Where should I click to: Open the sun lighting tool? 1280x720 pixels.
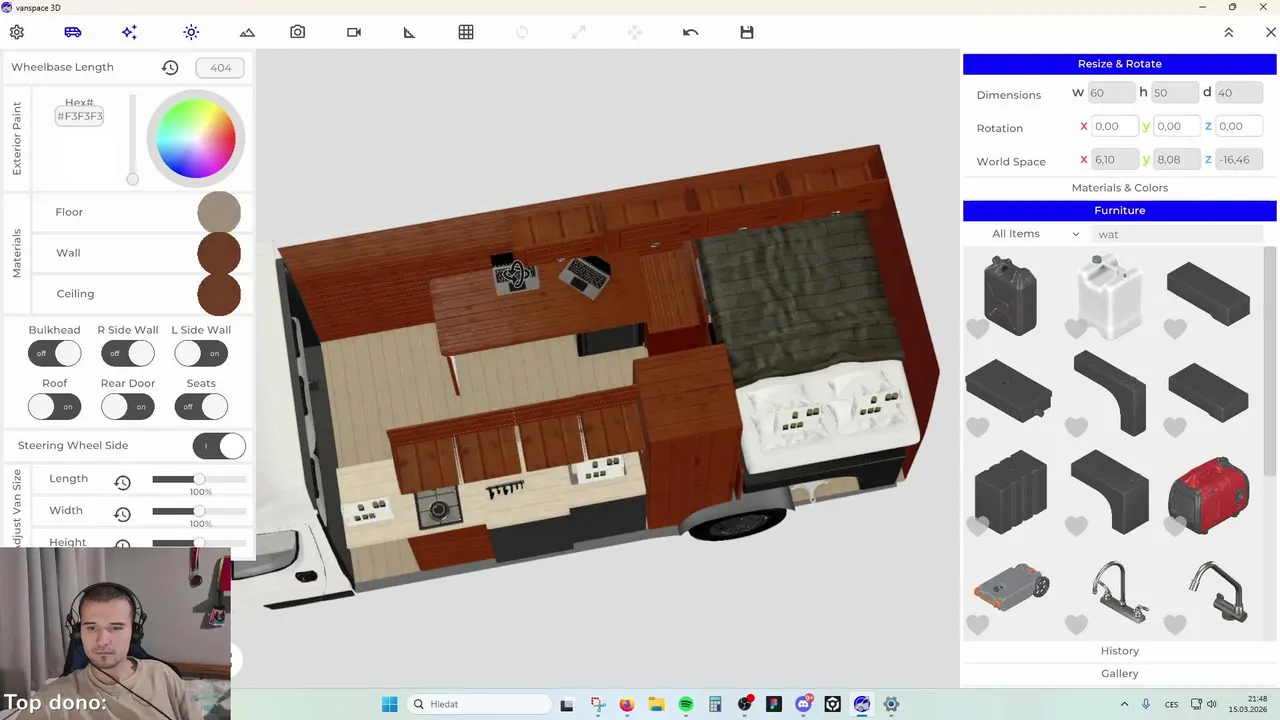191,32
